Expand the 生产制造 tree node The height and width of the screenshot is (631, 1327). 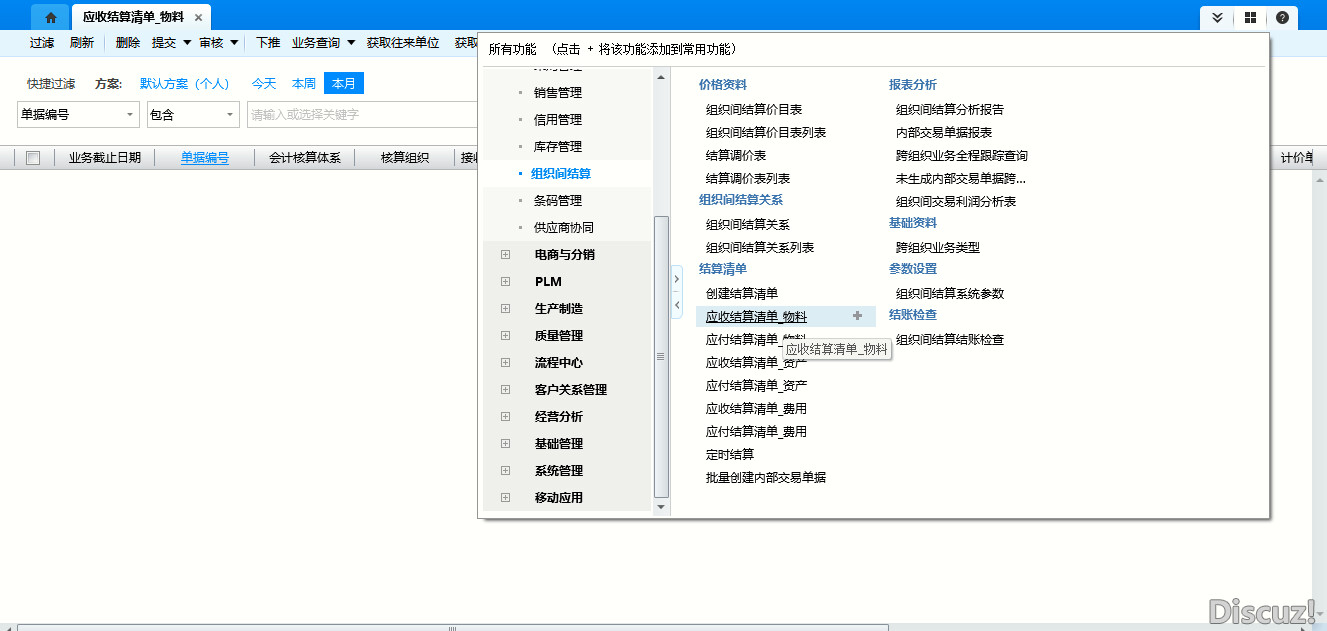505,309
